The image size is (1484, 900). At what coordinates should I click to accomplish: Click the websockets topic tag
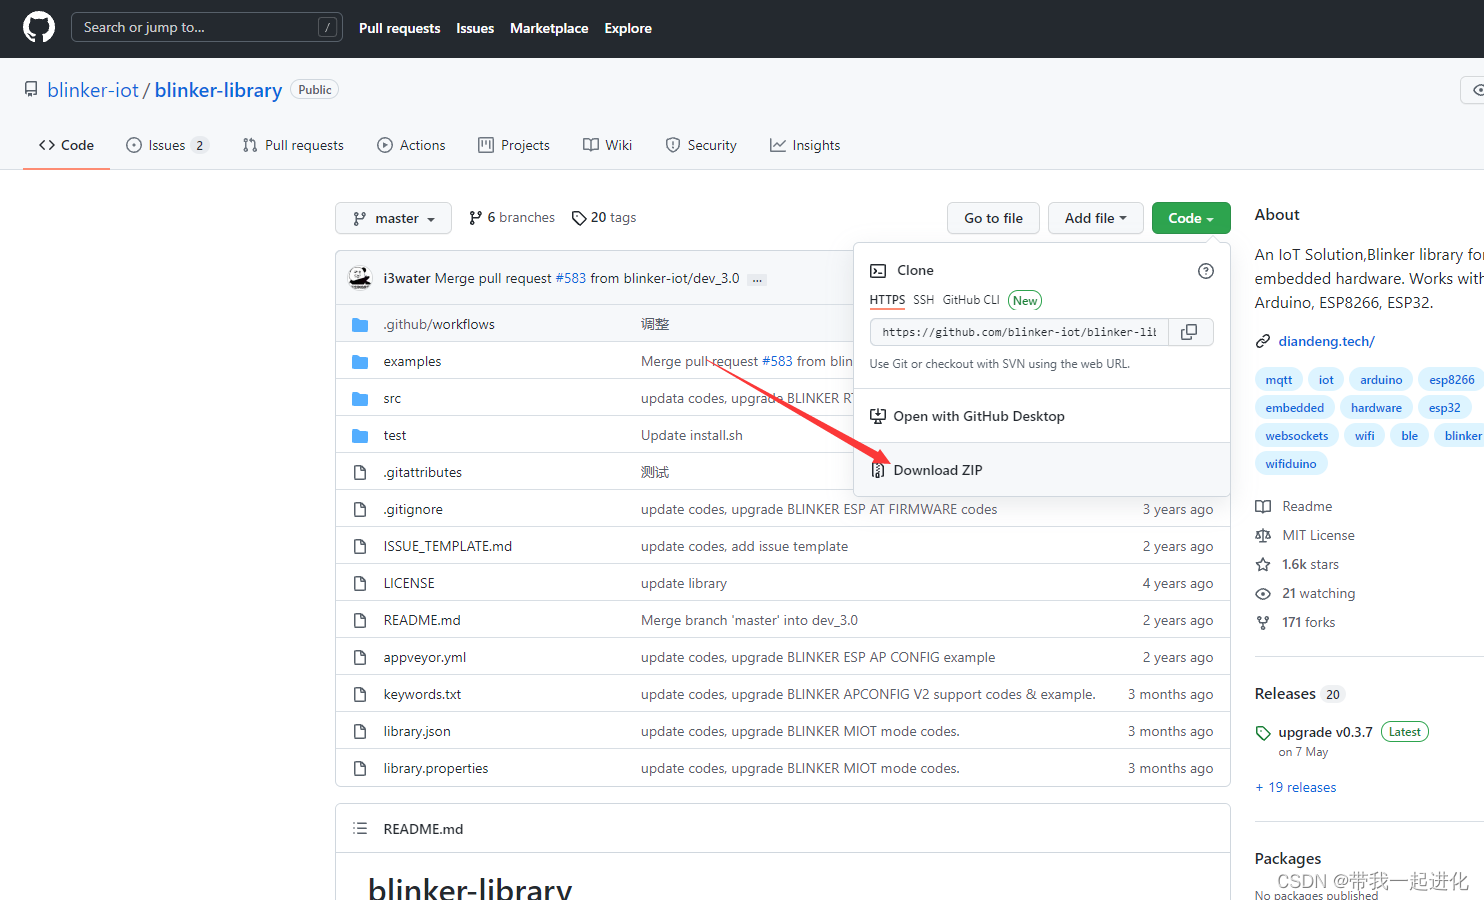[1297, 436]
